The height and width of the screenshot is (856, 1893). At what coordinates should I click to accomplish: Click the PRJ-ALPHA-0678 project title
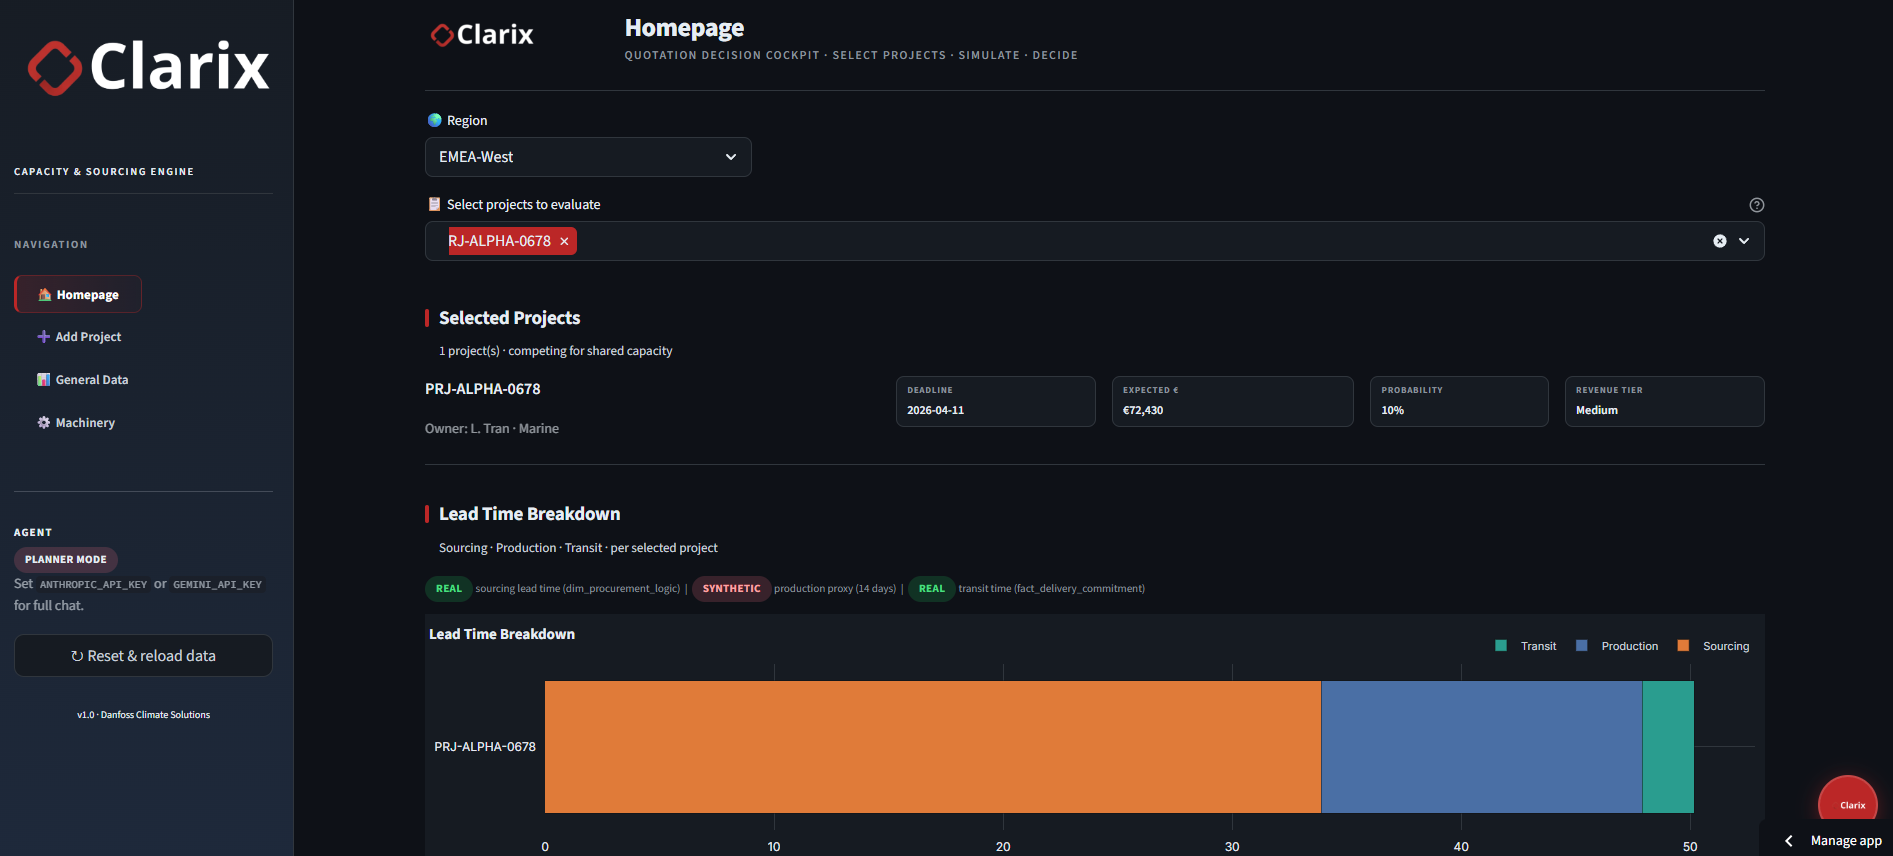click(483, 389)
